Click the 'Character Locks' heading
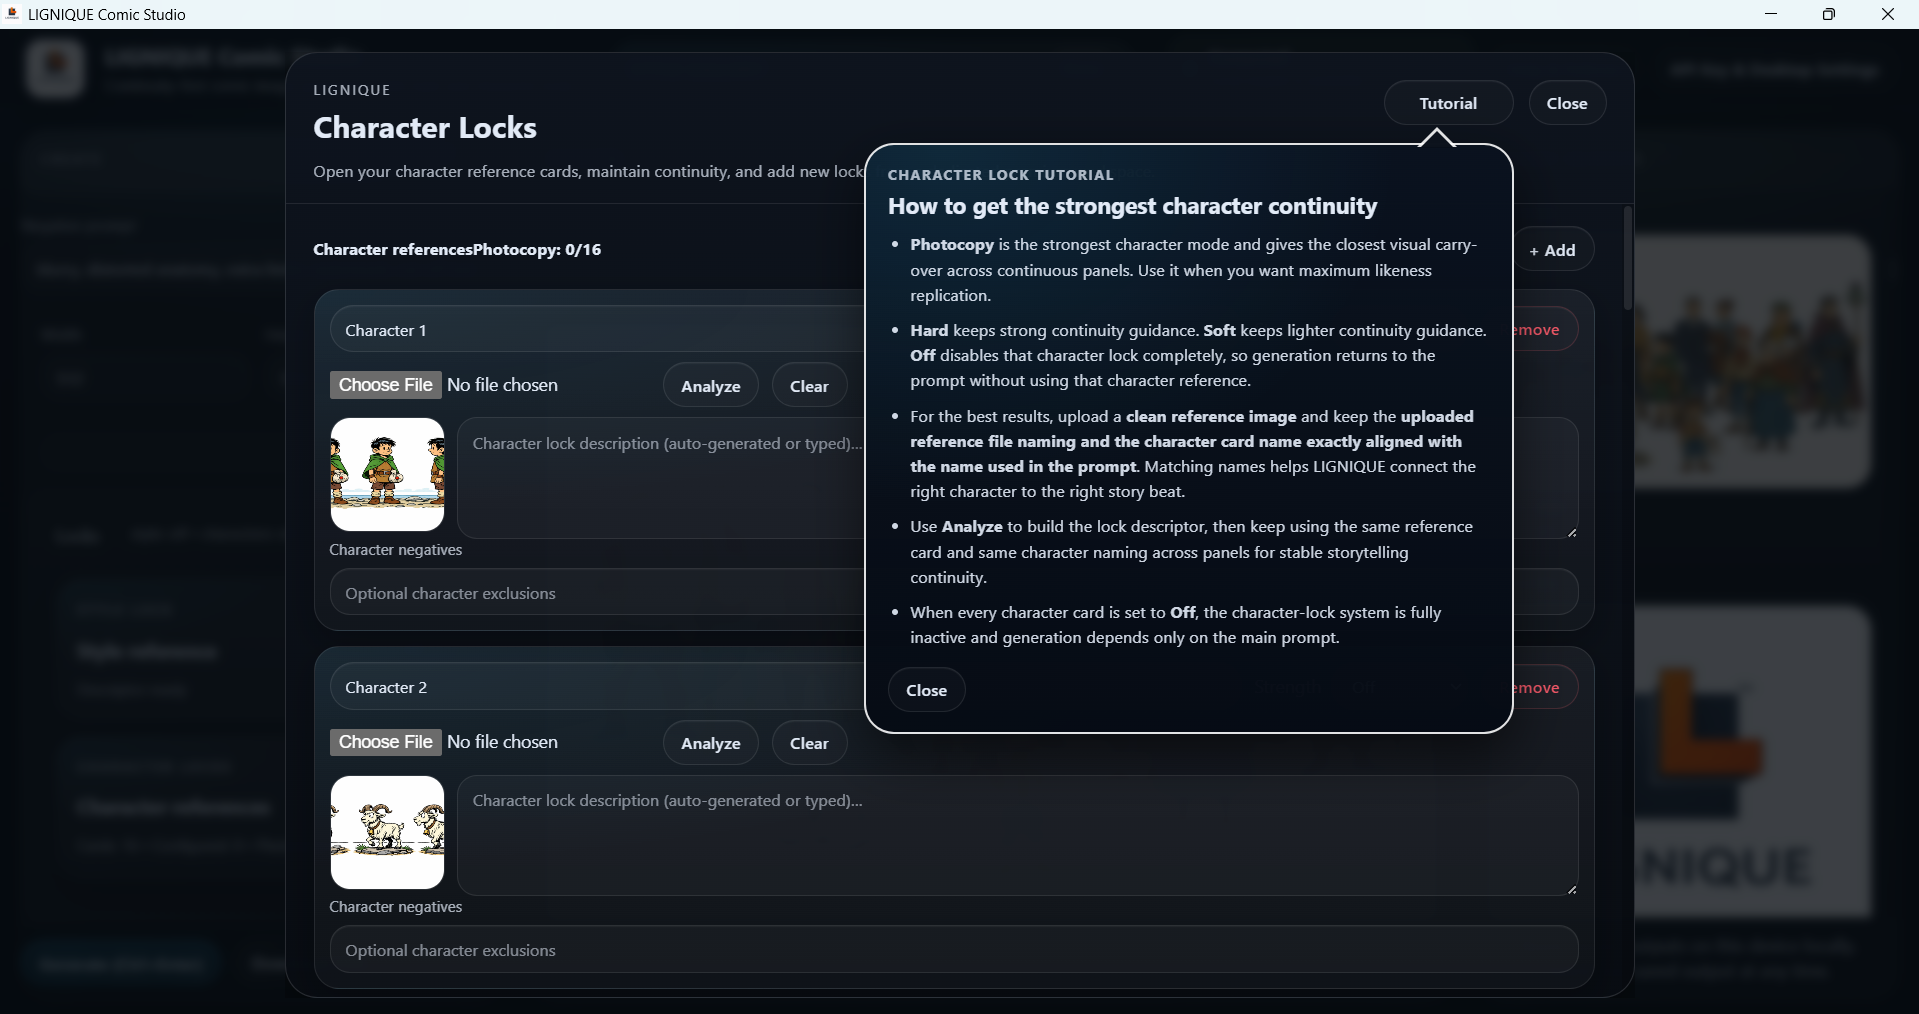 tap(425, 128)
